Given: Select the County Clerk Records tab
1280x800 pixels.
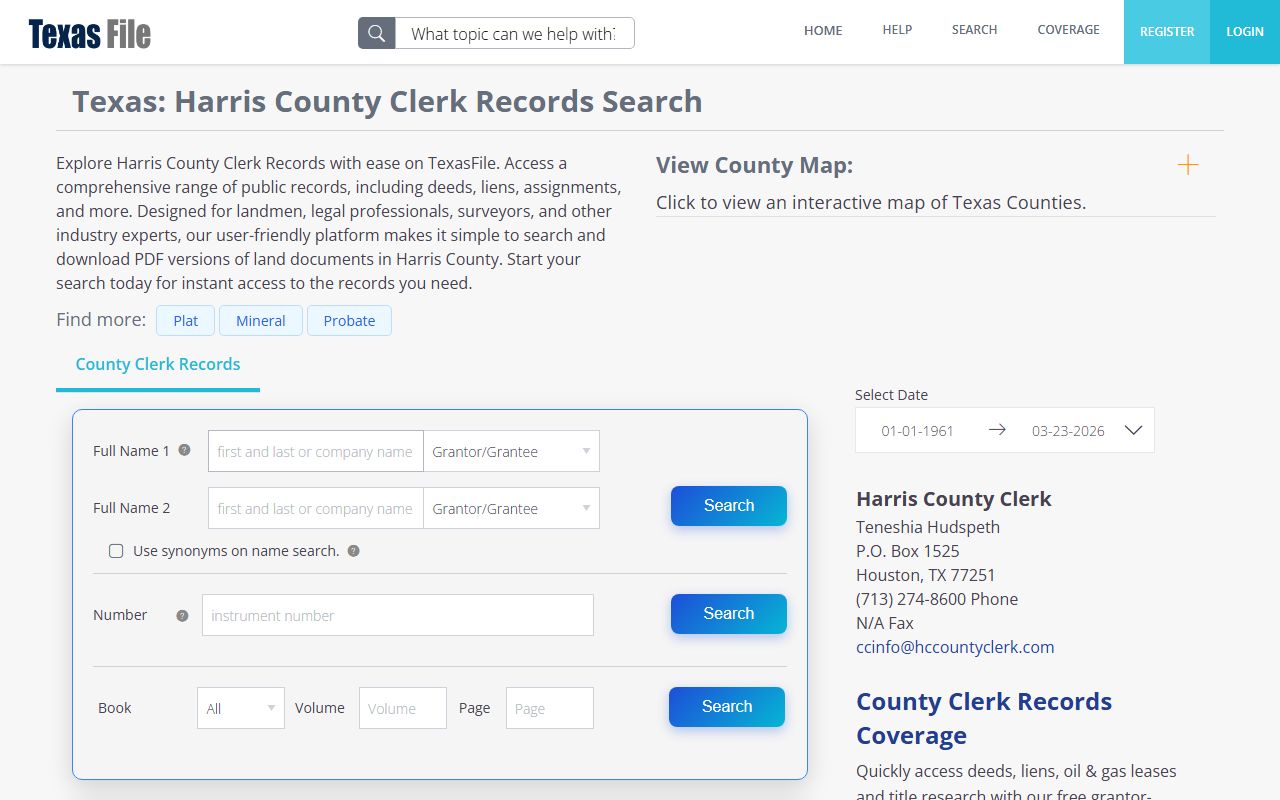Looking at the screenshot, I should (x=158, y=365).
